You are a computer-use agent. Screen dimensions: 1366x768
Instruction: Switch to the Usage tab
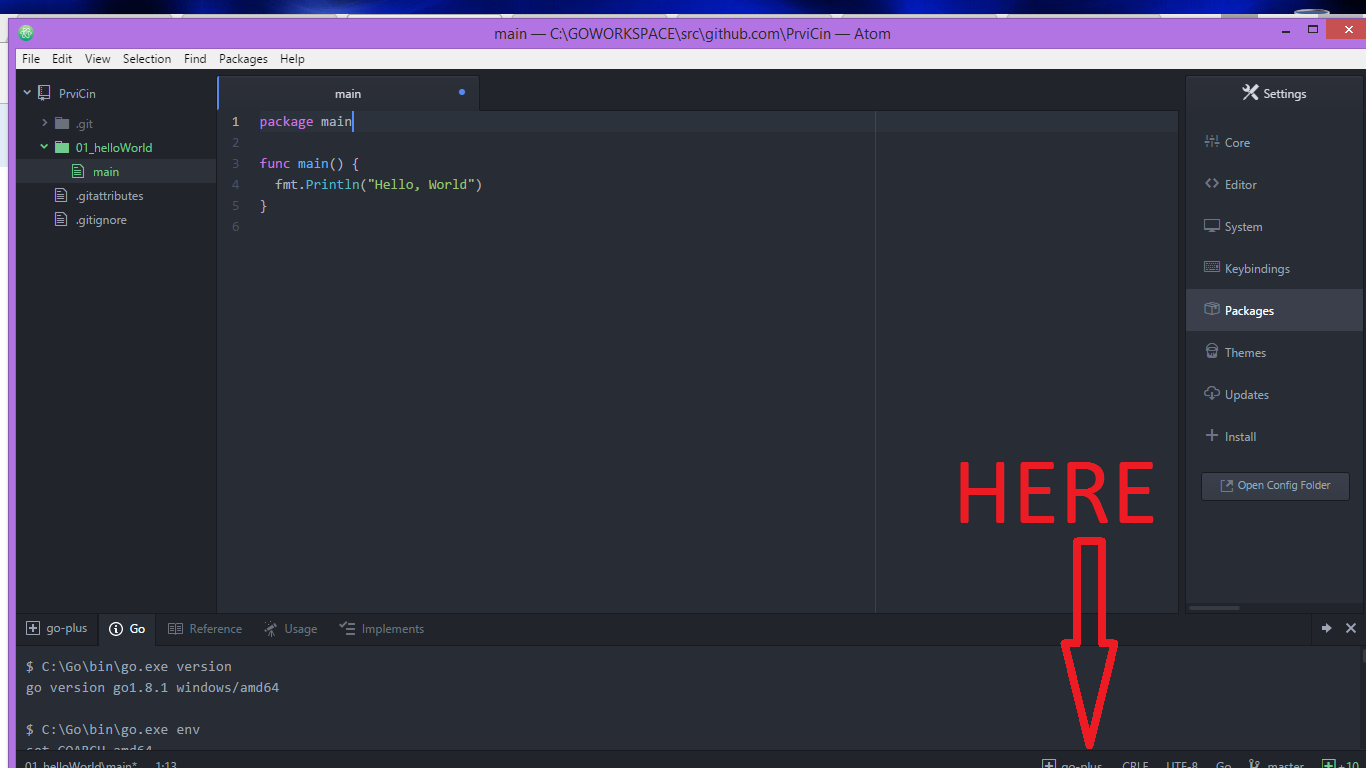pyautogui.click(x=291, y=629)
